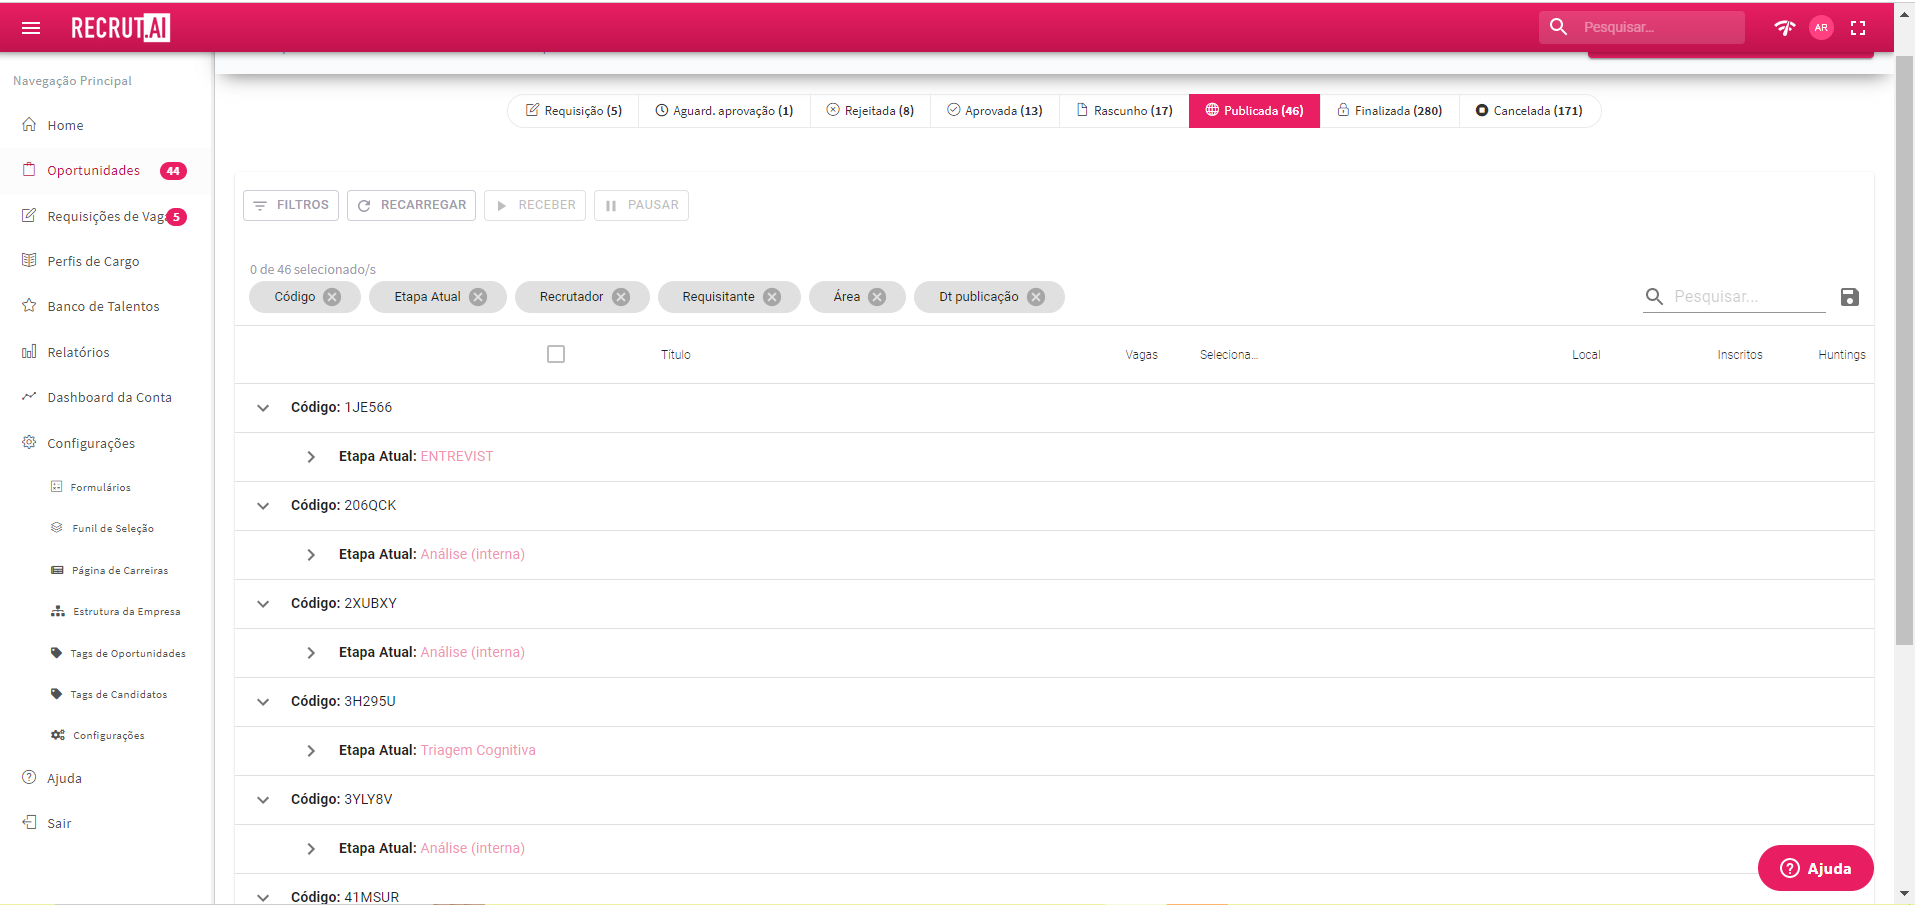Image resolution: width=1915 pixels, height=905 pixels.
Task: Open the floating Ajuda help button
Action: coord(1815,868)
